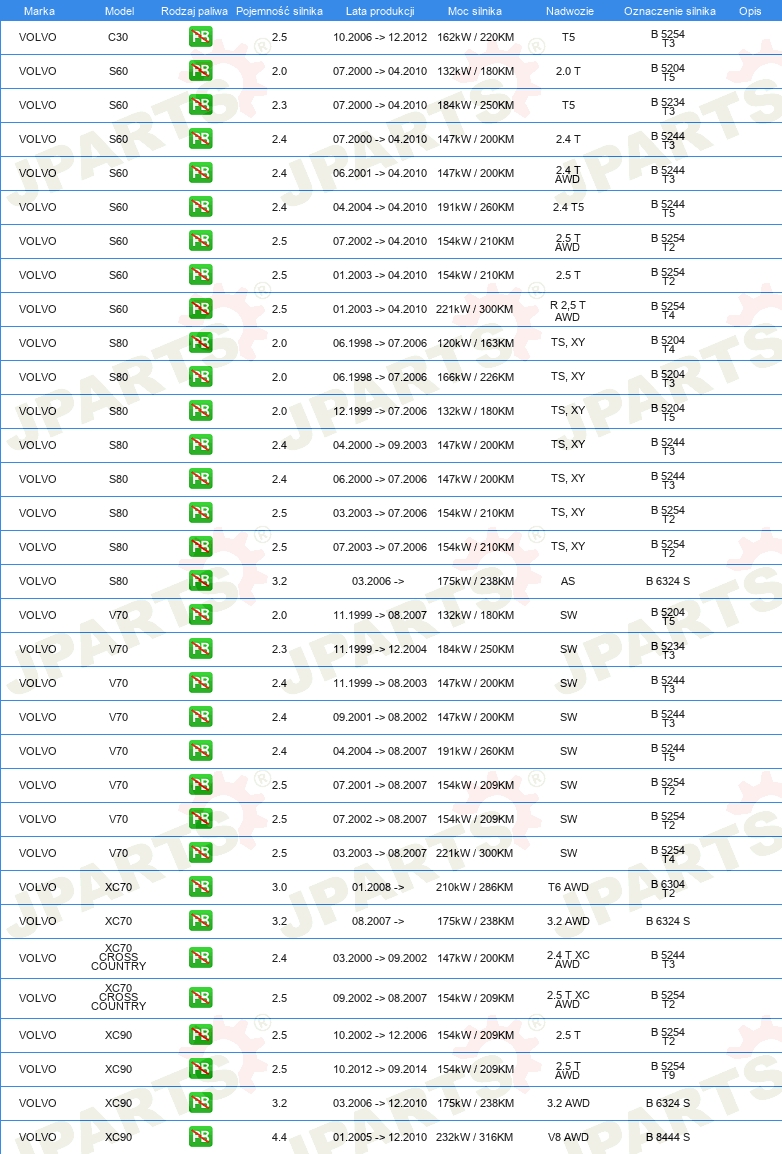Click fuel icon for S60 06.2001 -> 04.2010 row

pos(200,173)
